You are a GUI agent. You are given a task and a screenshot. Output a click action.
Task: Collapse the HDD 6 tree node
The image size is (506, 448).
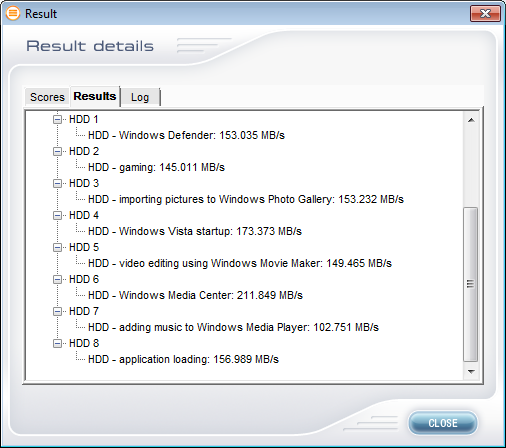click(x=57, y=279)
